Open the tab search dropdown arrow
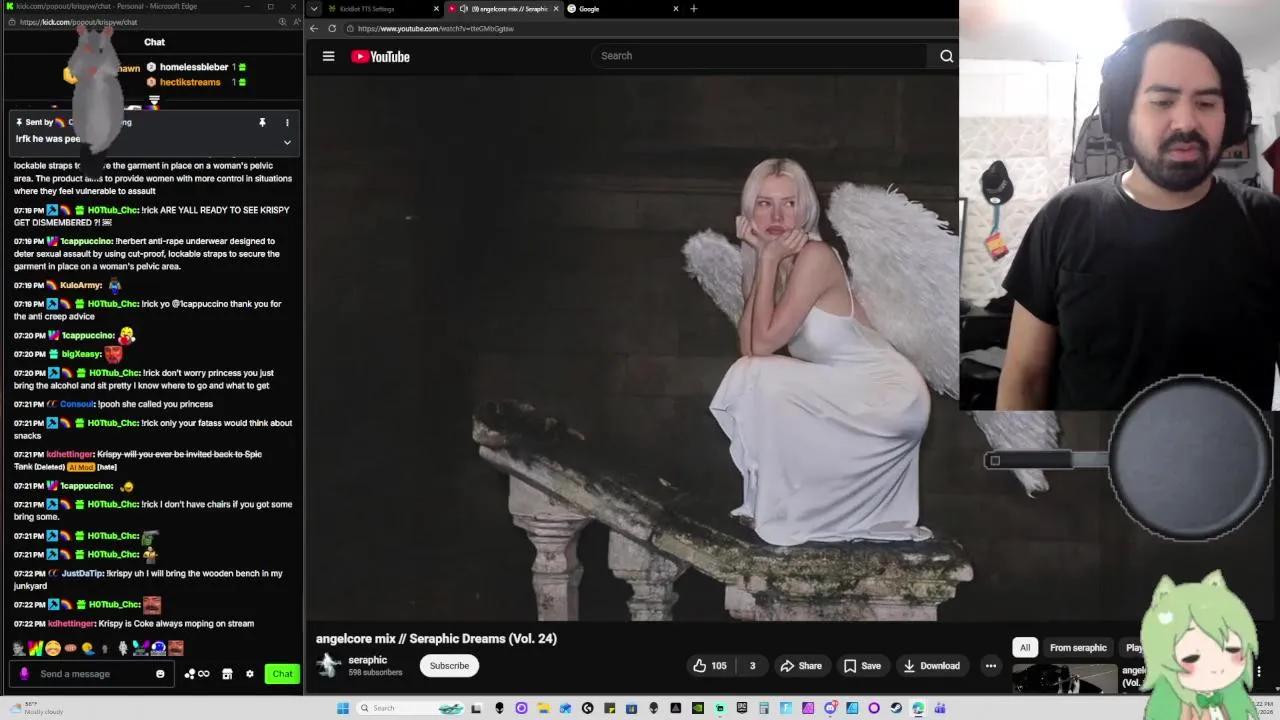 pos(314,9)
